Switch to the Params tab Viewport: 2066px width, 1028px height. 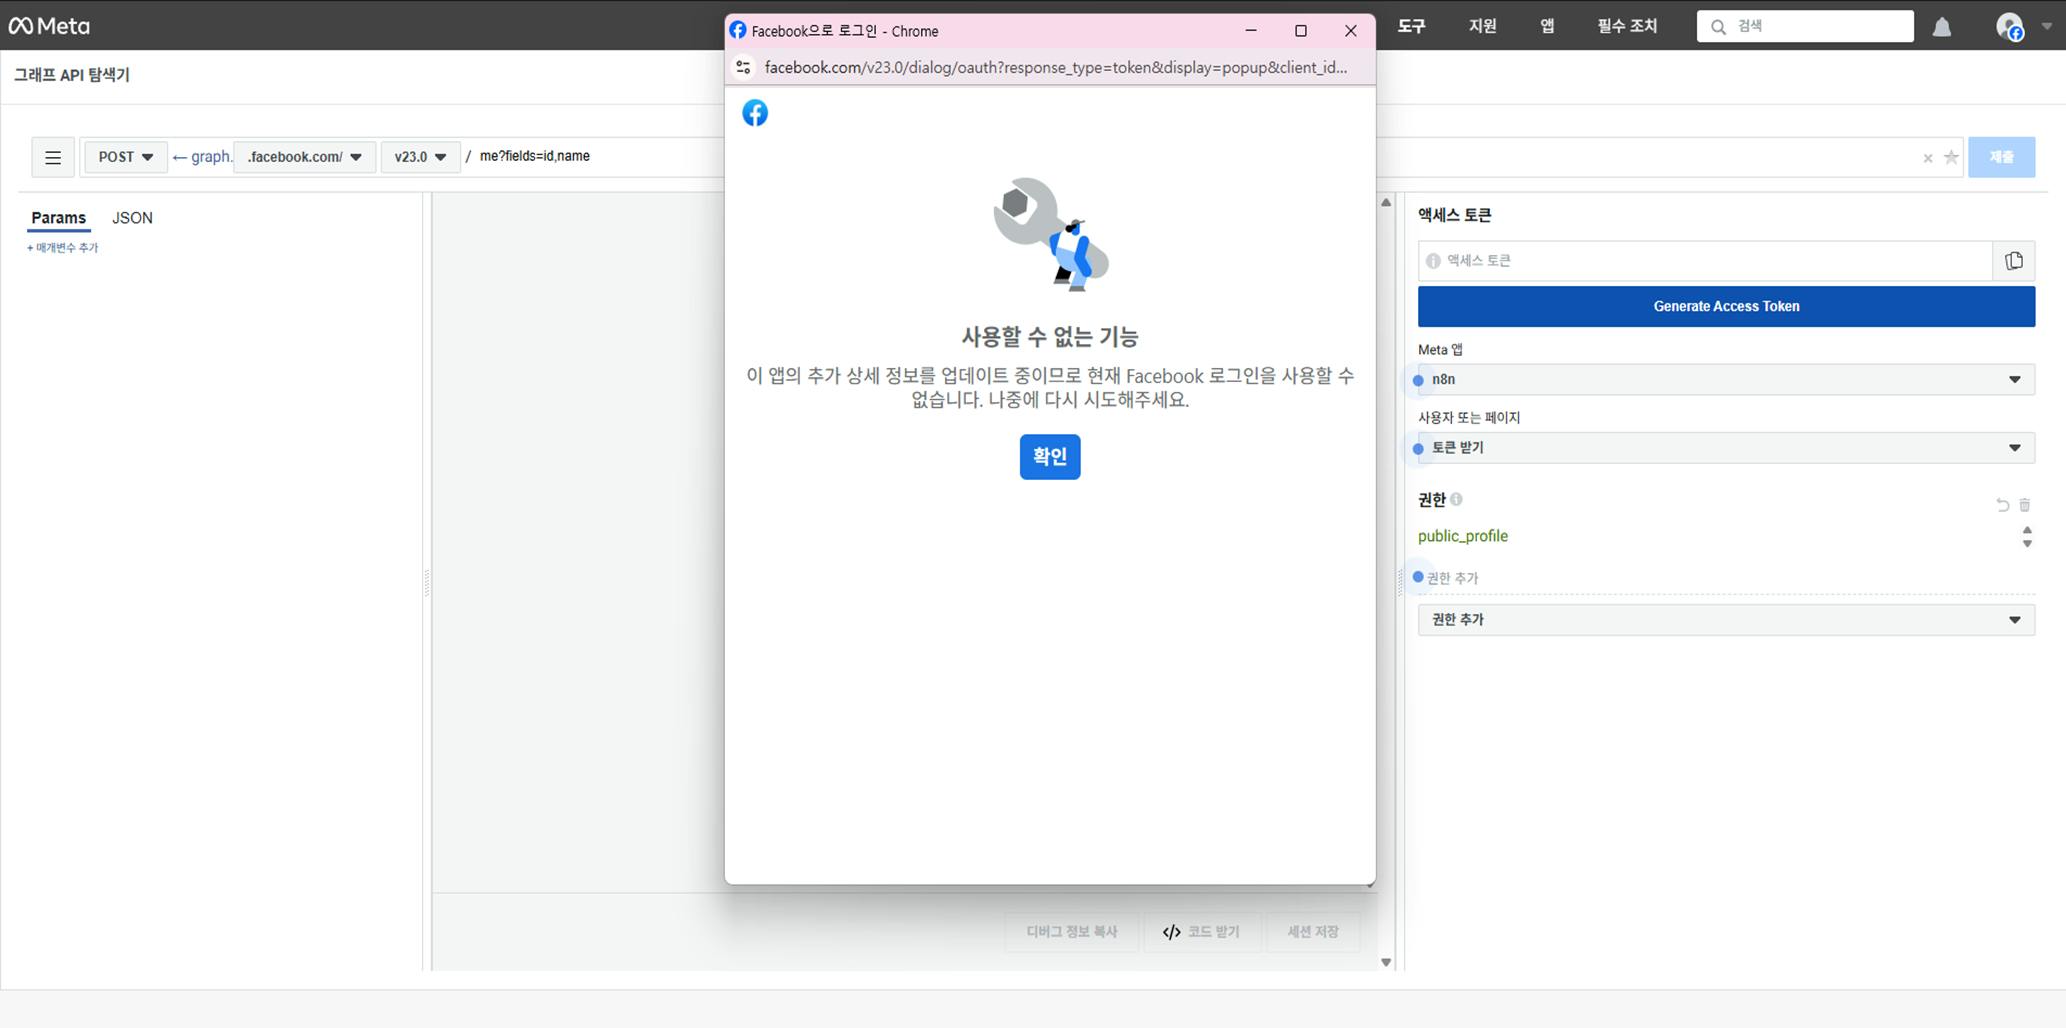coord(58,218)
